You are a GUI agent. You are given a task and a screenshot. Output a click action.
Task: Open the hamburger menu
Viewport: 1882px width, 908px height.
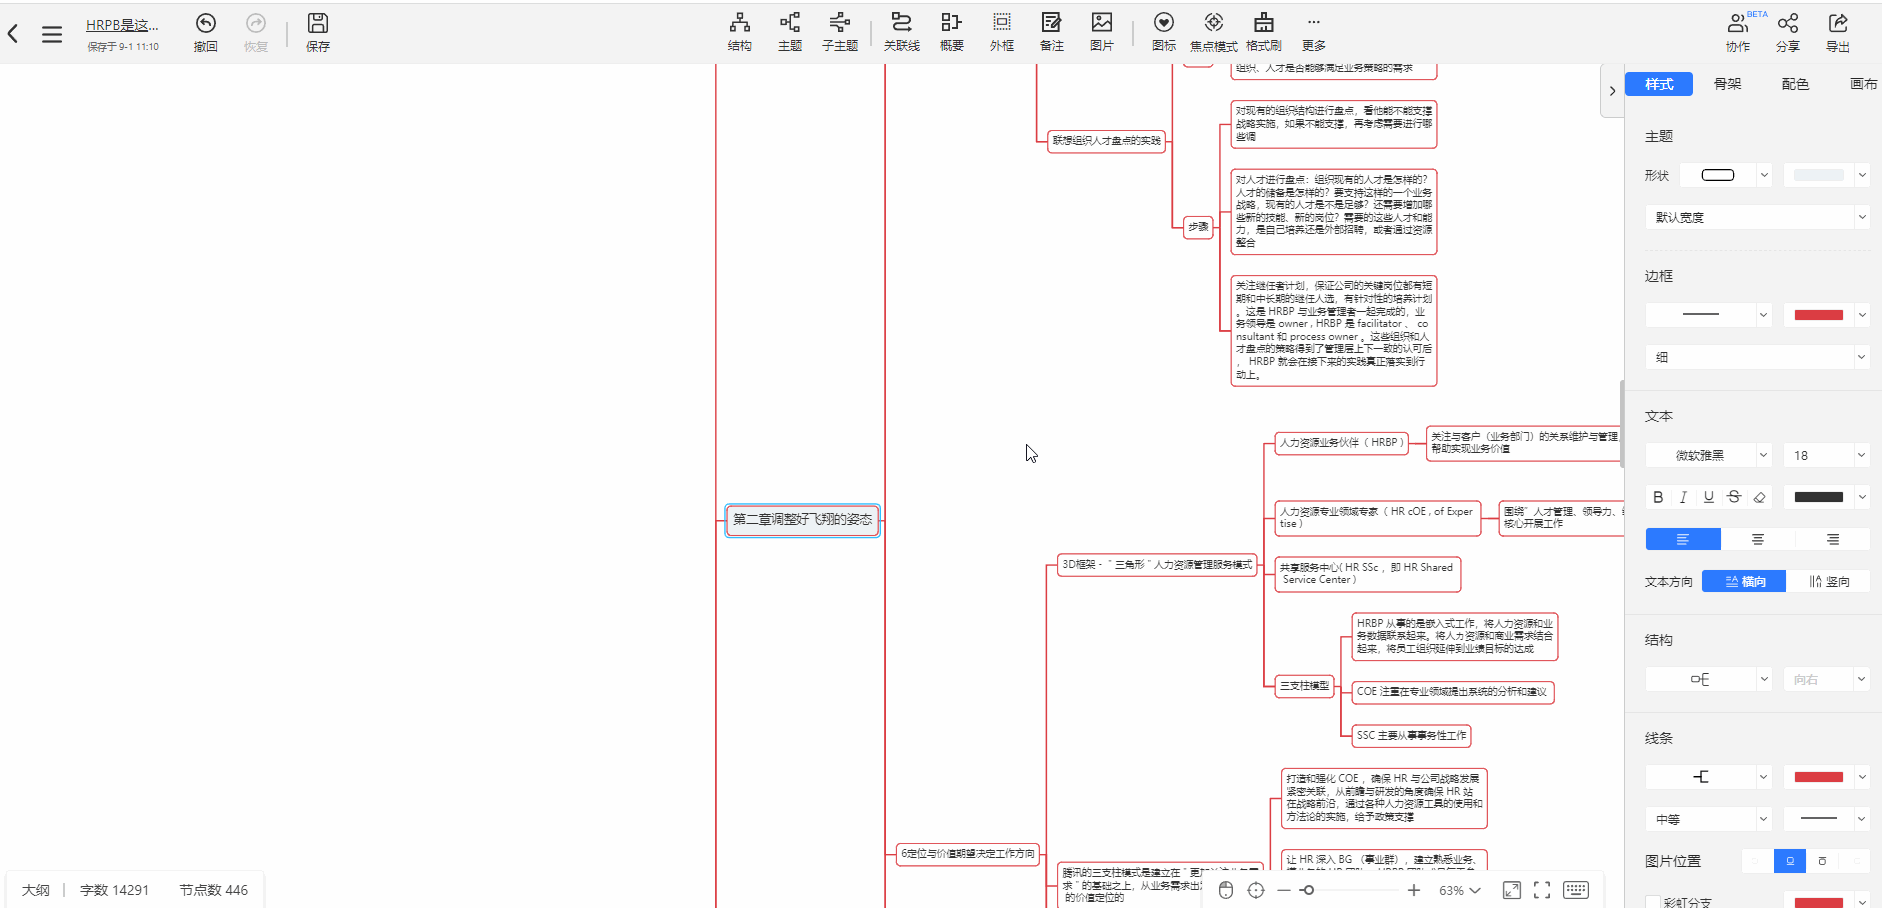point(52,35)
